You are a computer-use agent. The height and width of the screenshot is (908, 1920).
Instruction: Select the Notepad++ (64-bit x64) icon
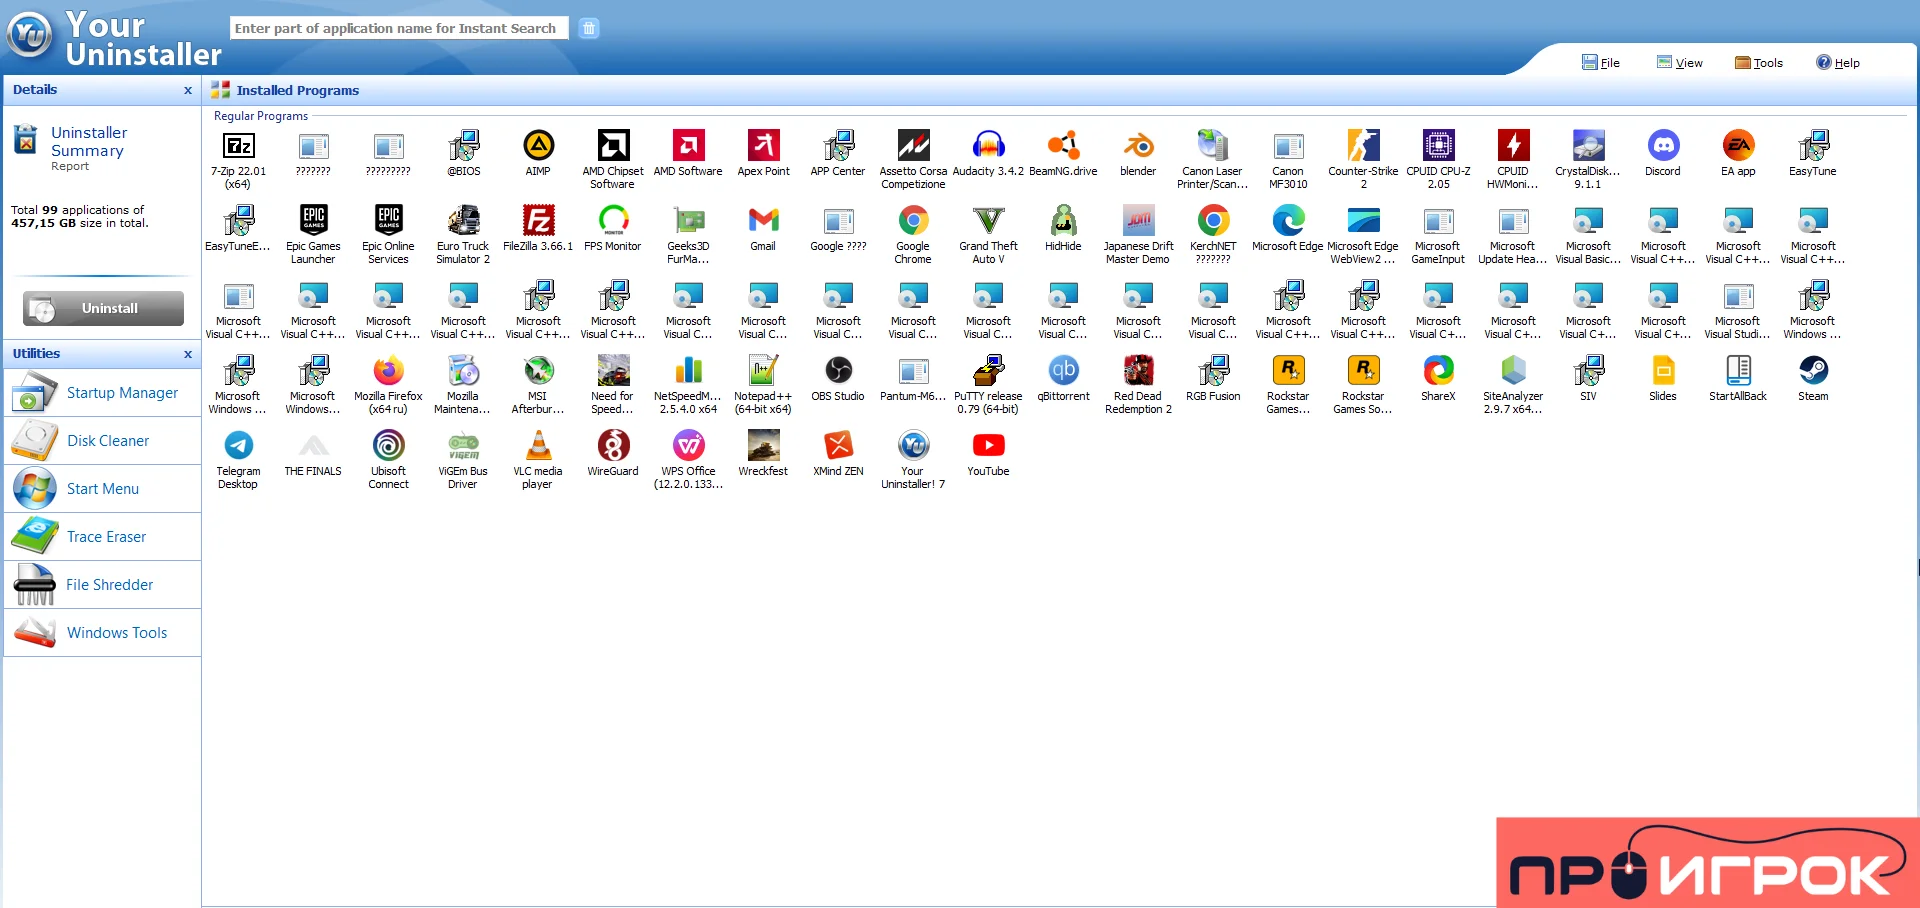pos(763,371)
